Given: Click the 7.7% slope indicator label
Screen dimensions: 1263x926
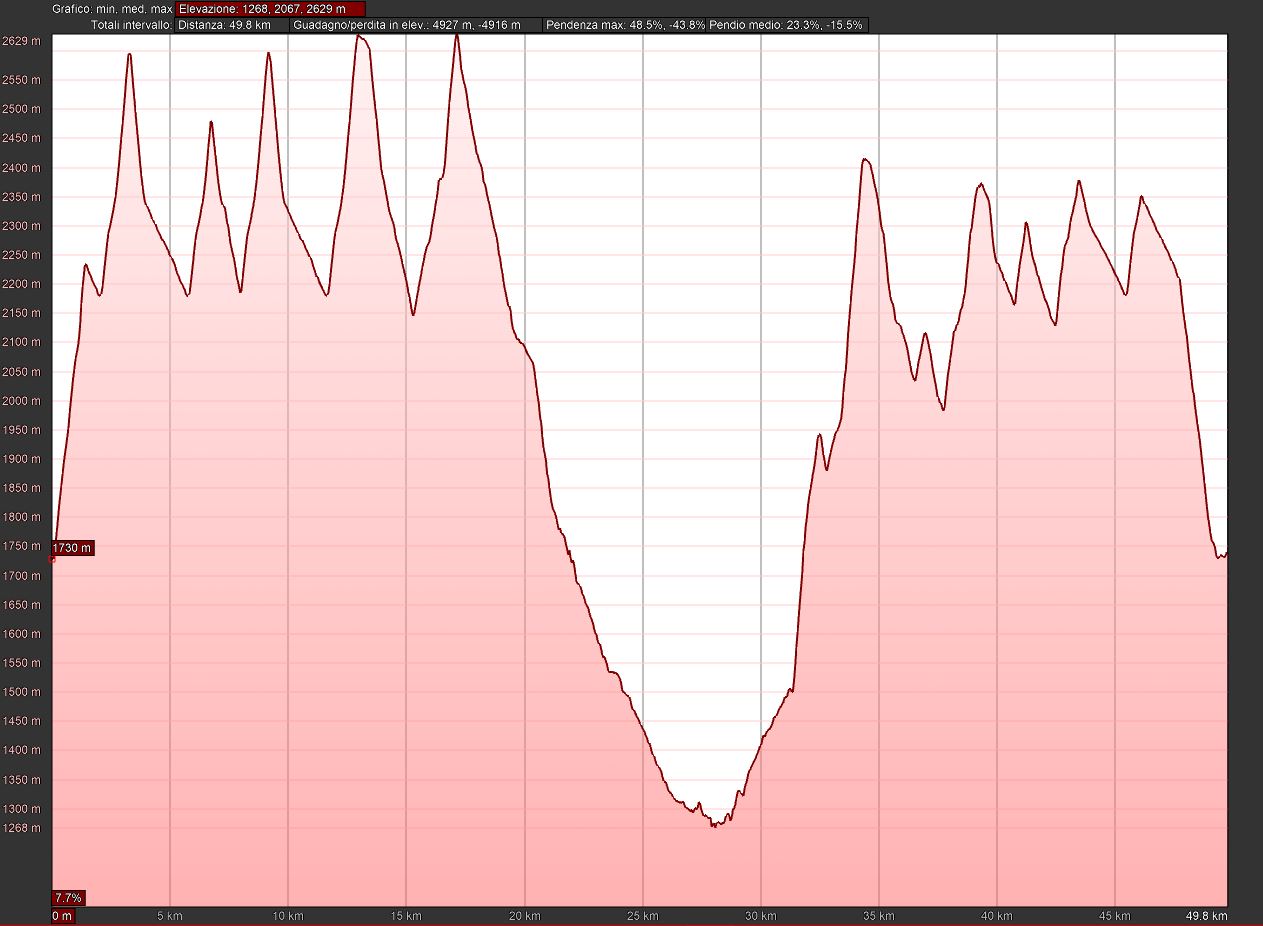Looking at the screenshot, I should click(x=68, y=897).
